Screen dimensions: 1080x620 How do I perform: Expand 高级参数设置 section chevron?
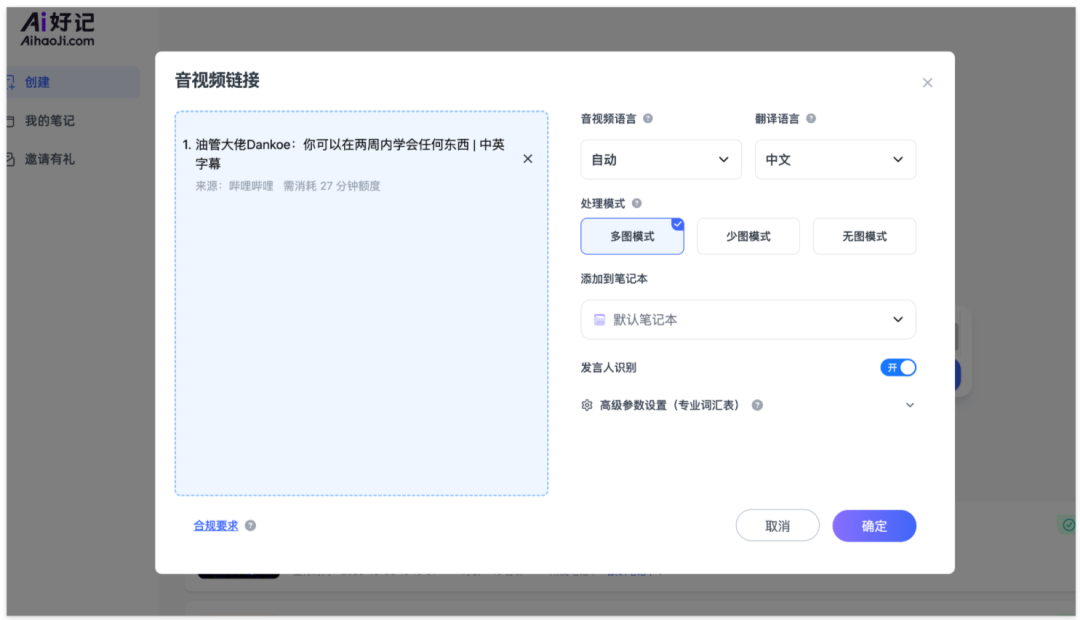[x=909, y=406]
